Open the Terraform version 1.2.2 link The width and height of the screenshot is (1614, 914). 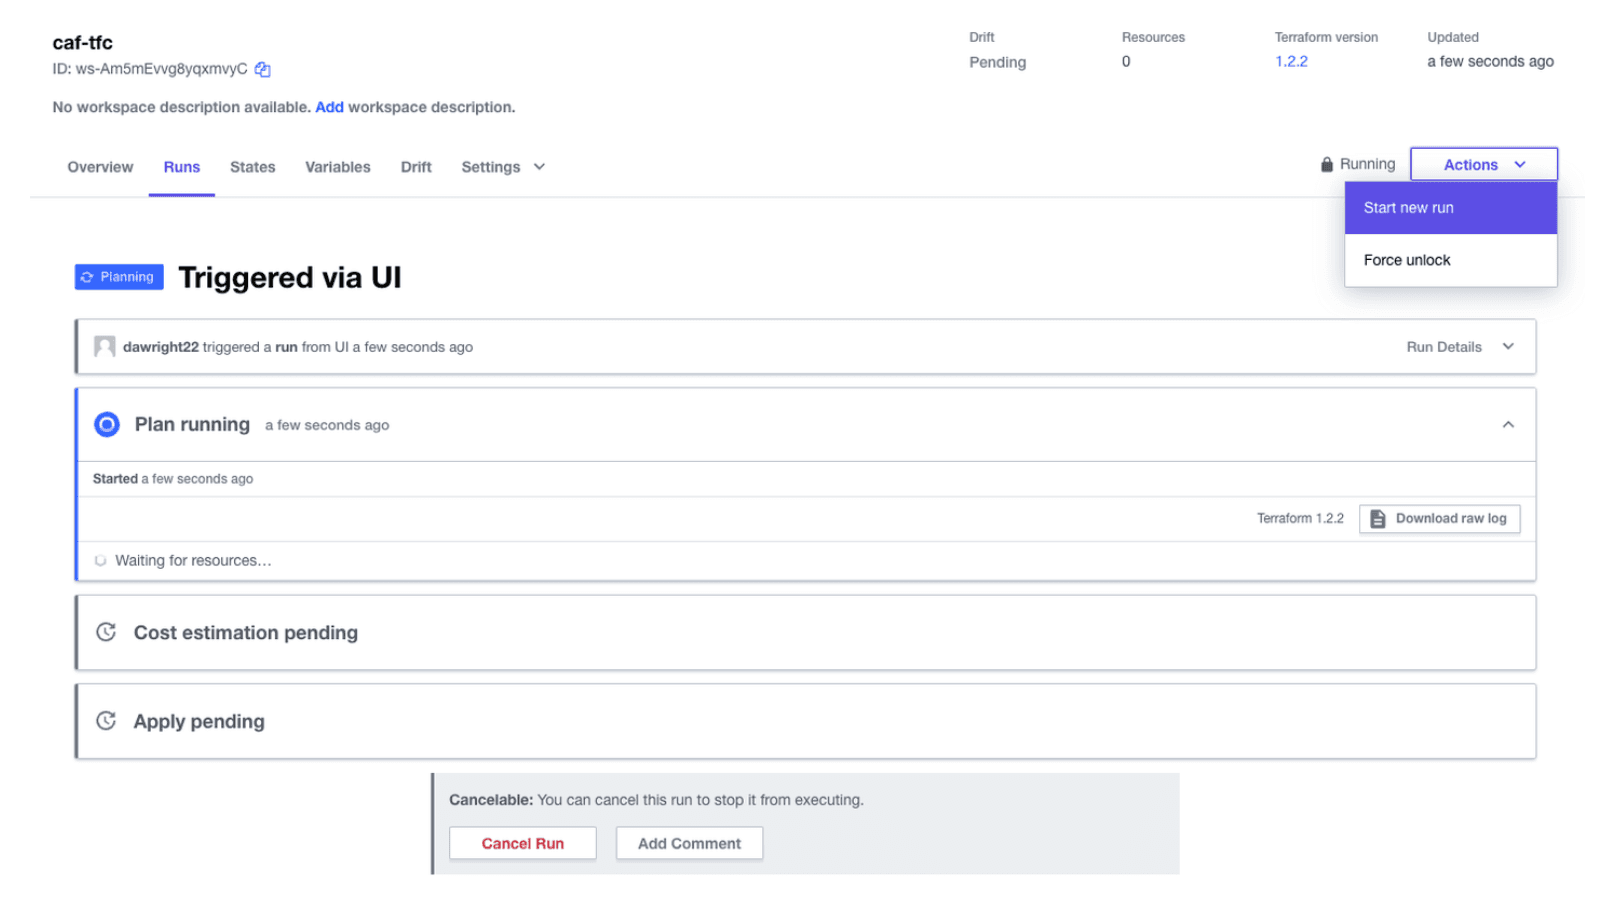coord(1291,61)
